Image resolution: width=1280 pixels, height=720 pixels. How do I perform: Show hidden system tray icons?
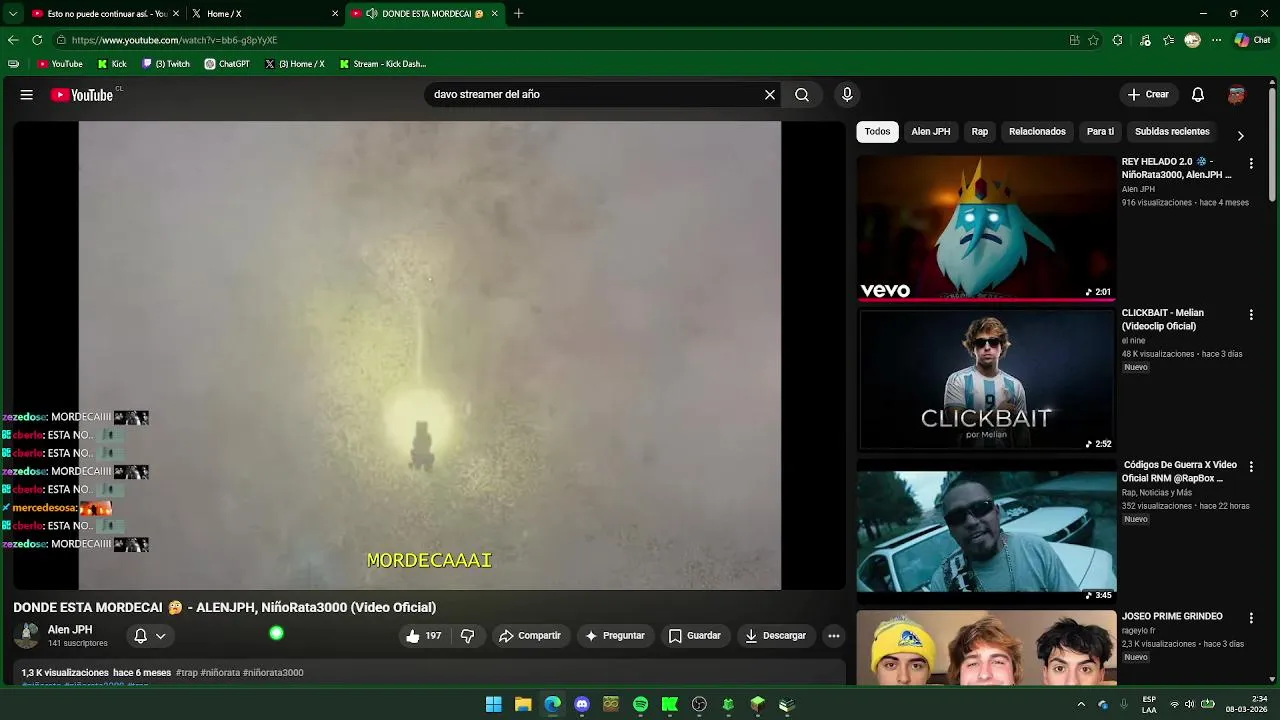[x=1081, y=704]
